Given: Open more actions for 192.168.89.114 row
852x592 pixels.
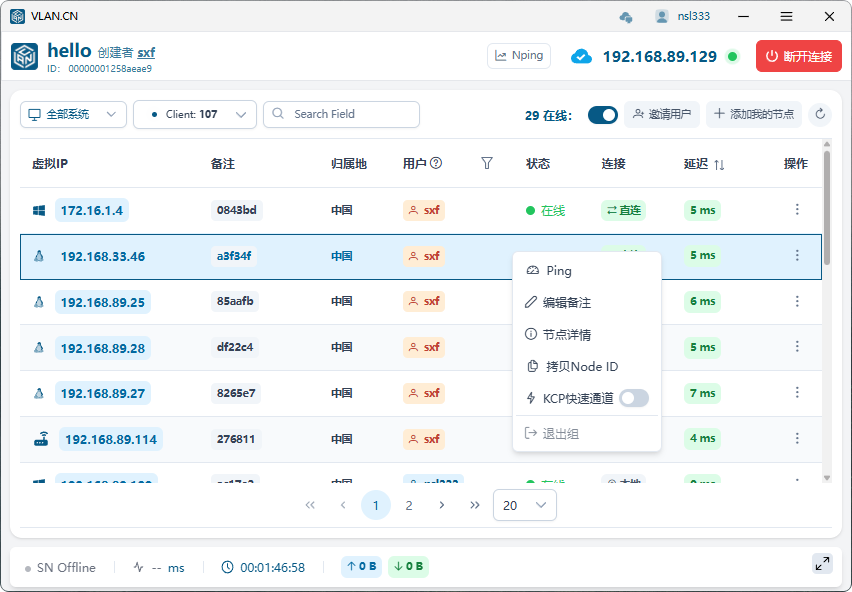Looking at the screenshot, I should tap(797, 438).
